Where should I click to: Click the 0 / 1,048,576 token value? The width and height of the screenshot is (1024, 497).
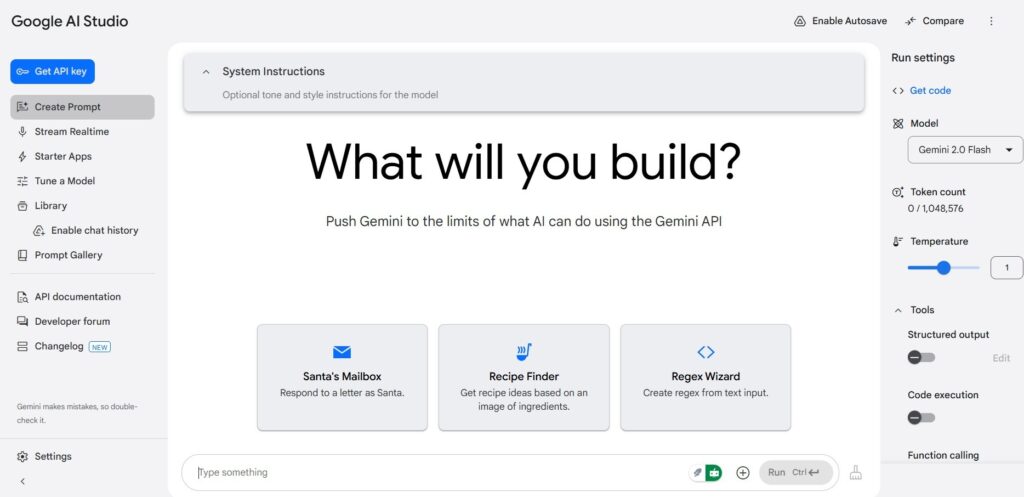pyautogui.click(x=935, y=209)
